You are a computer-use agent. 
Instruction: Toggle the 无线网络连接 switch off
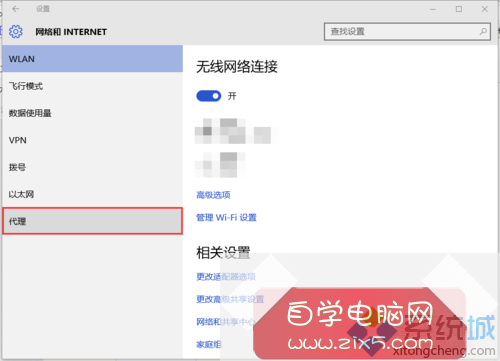pyautogui.click(x=209, y=96)
